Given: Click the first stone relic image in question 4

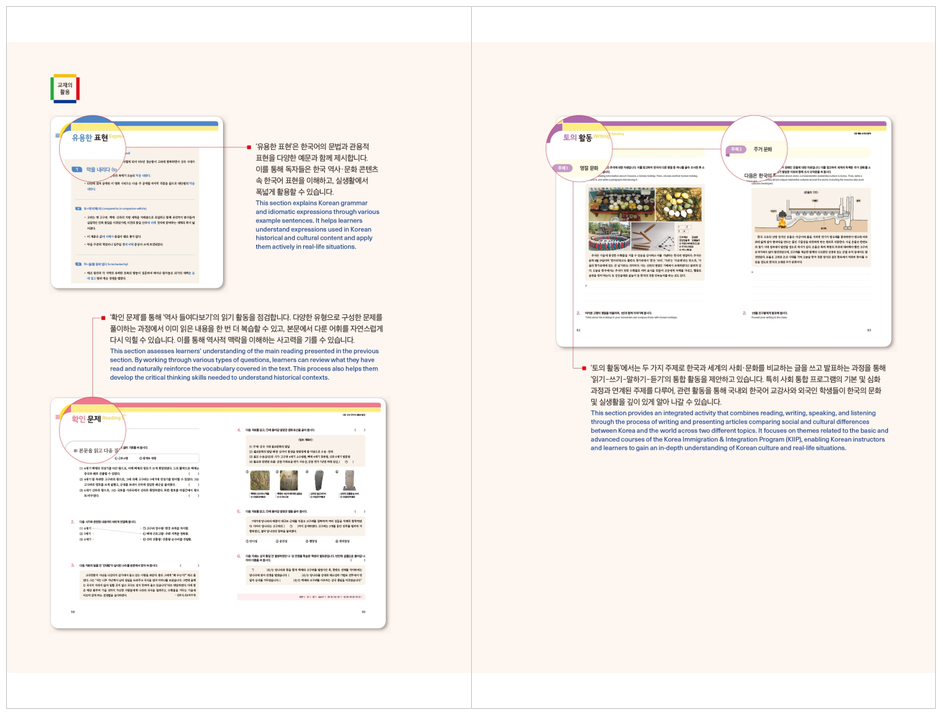Looking at the screenshot, I should (260, 480).
